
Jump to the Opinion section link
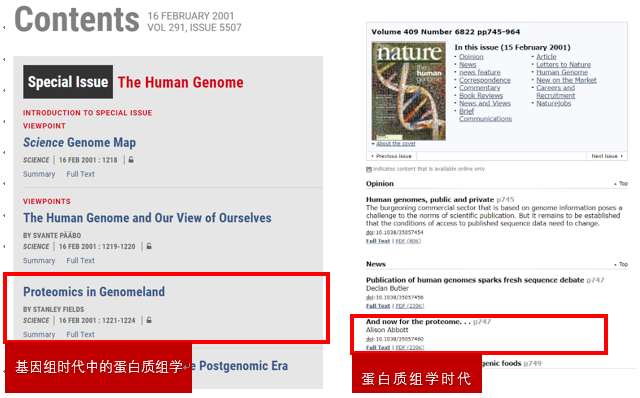tap(471, 57)
